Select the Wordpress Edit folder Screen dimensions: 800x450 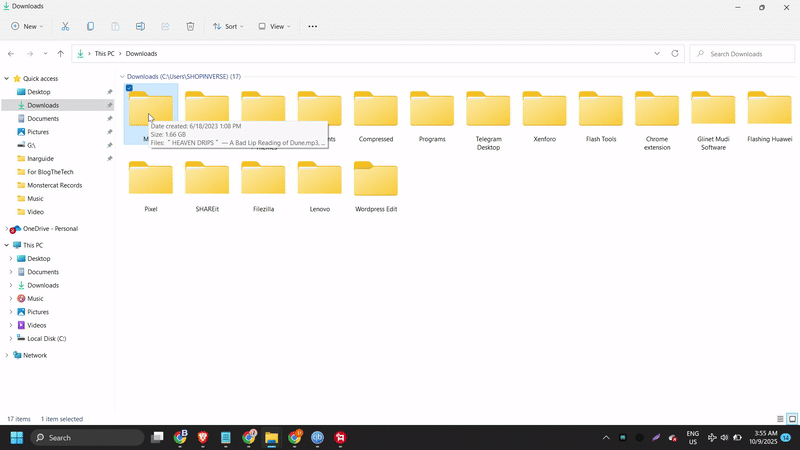click(x=376, y=186)
